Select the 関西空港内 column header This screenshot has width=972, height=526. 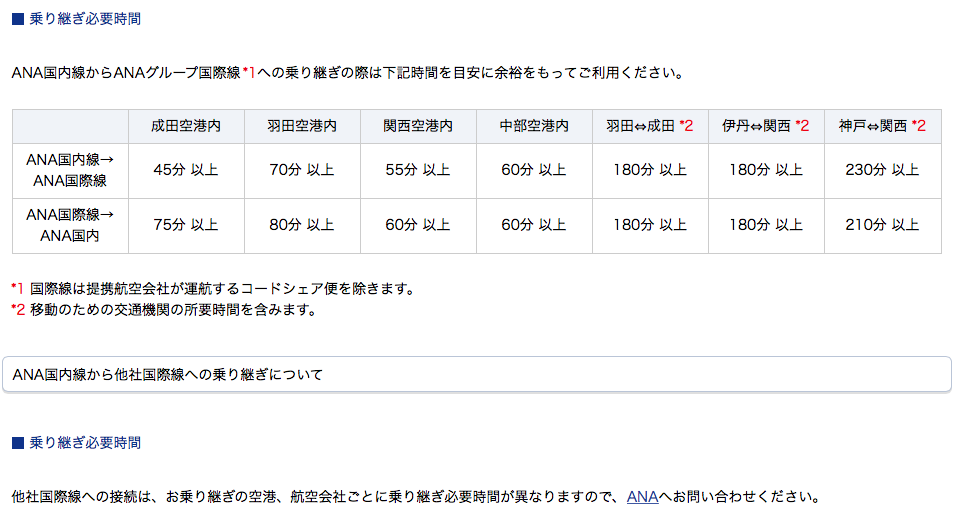pos(418,126)
